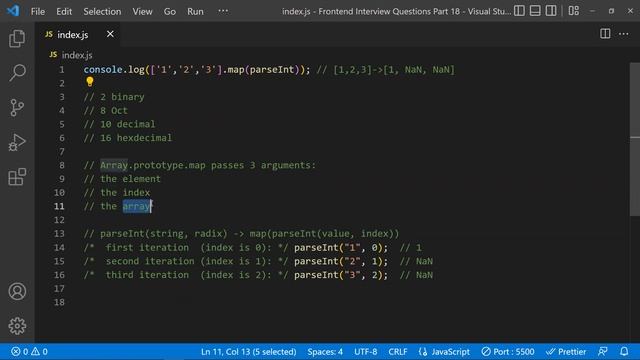The height and width of the screenshot is (360, 640).
Task: Click '// 8 Oct' comment
Action: click(x=105, y=111)
